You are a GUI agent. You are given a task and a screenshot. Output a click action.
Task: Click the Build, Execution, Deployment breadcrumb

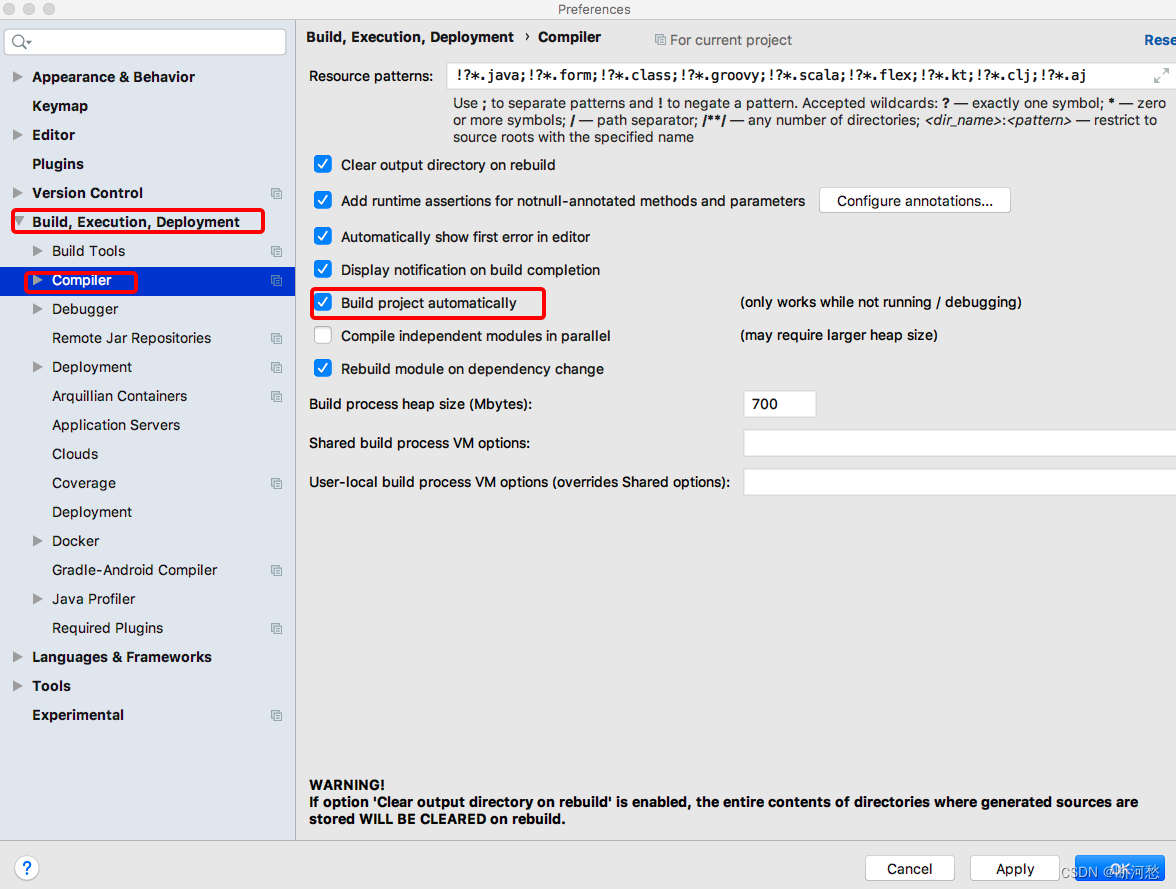coord(409,37)
